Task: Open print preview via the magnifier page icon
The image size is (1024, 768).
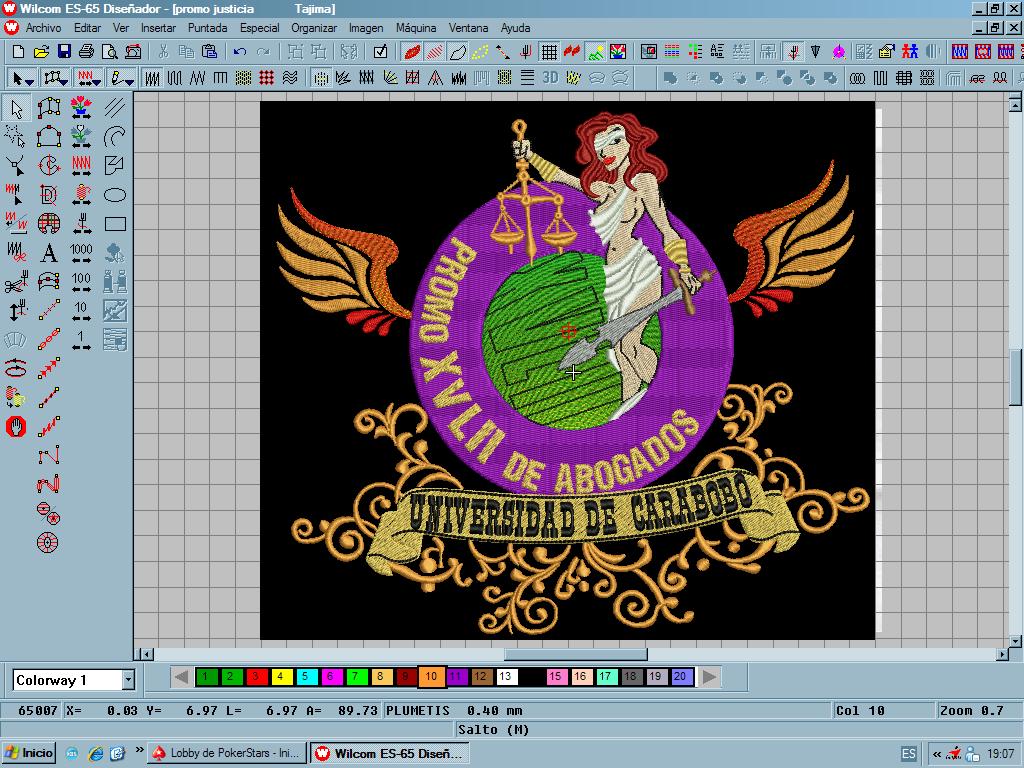Action: click(110, 52)
